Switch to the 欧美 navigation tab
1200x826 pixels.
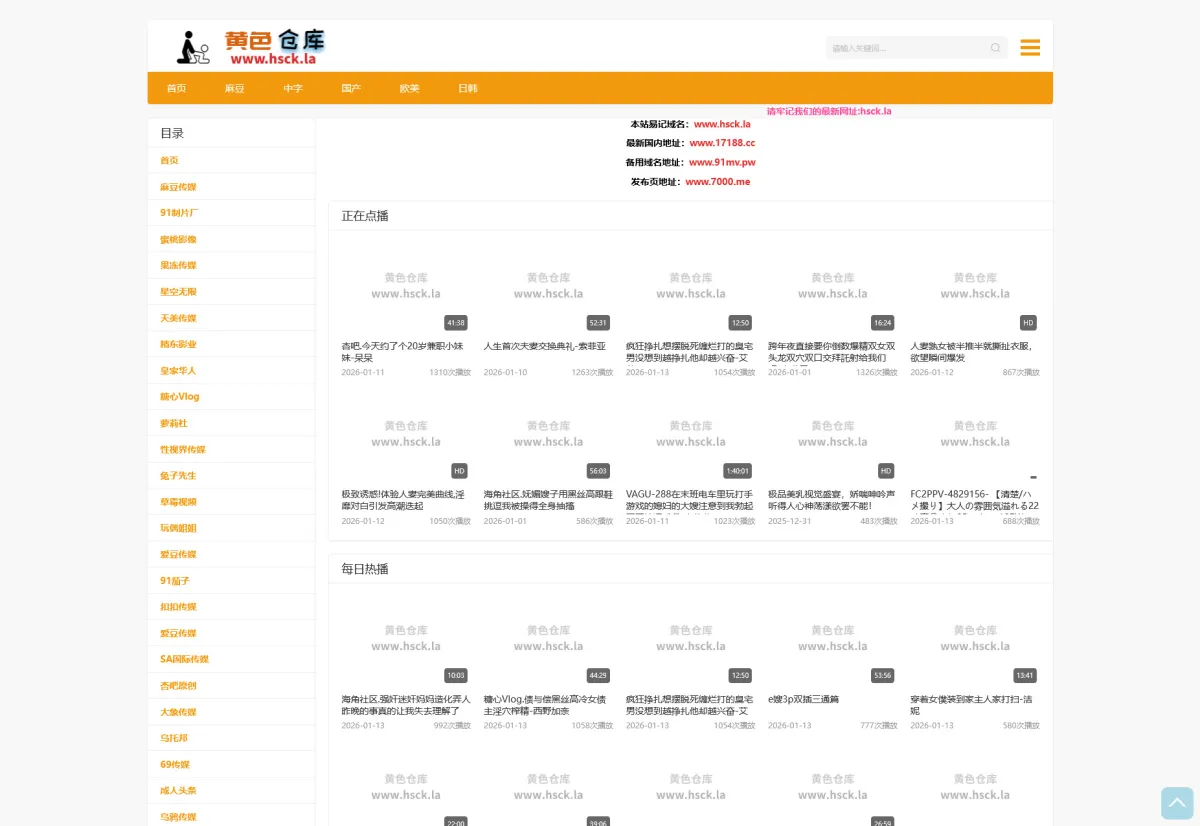click(409, 89)
